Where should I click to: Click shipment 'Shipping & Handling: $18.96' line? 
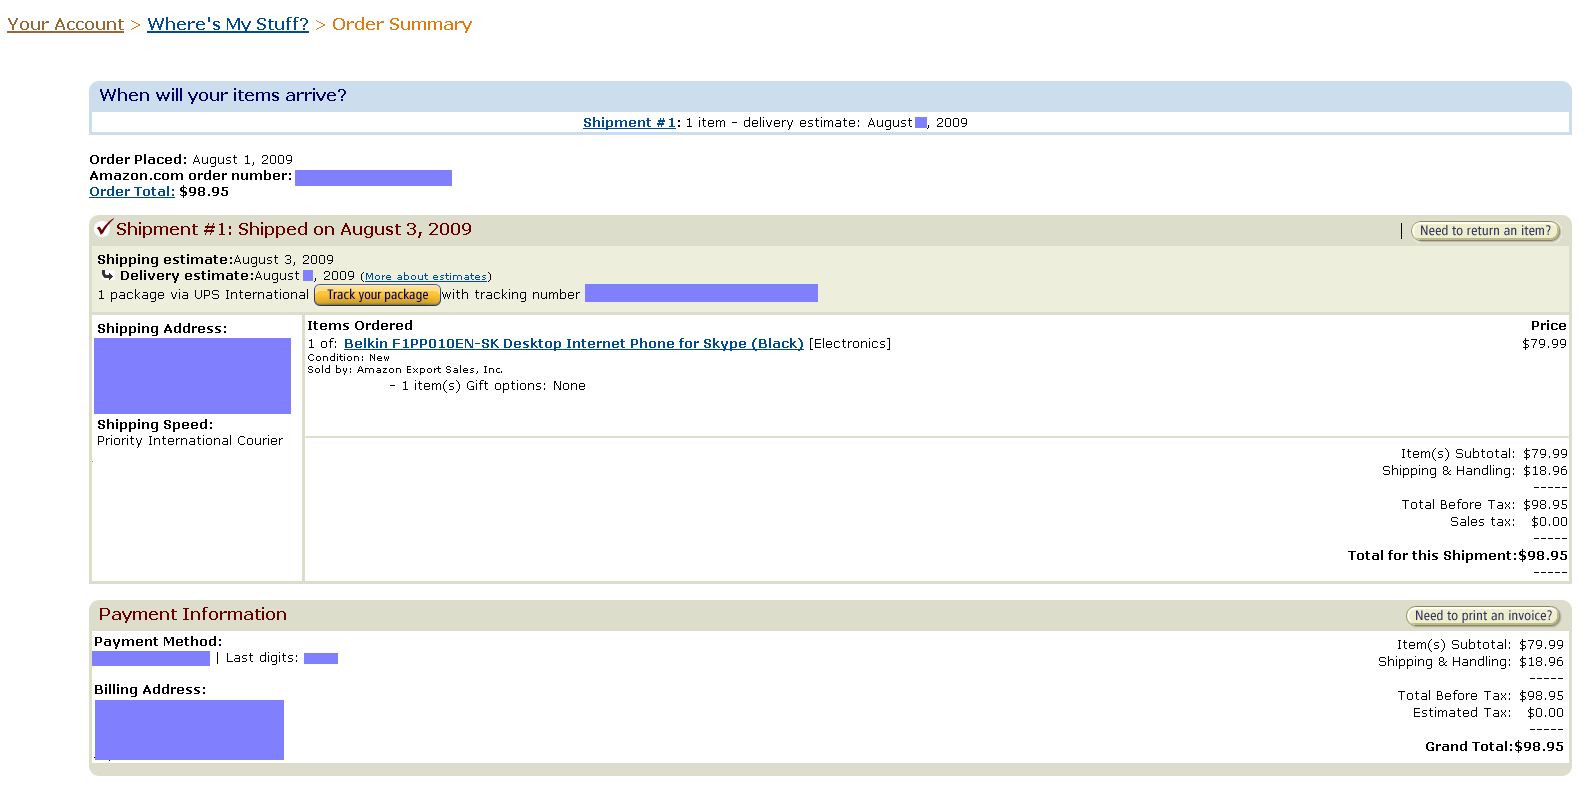click(1475, 471)
